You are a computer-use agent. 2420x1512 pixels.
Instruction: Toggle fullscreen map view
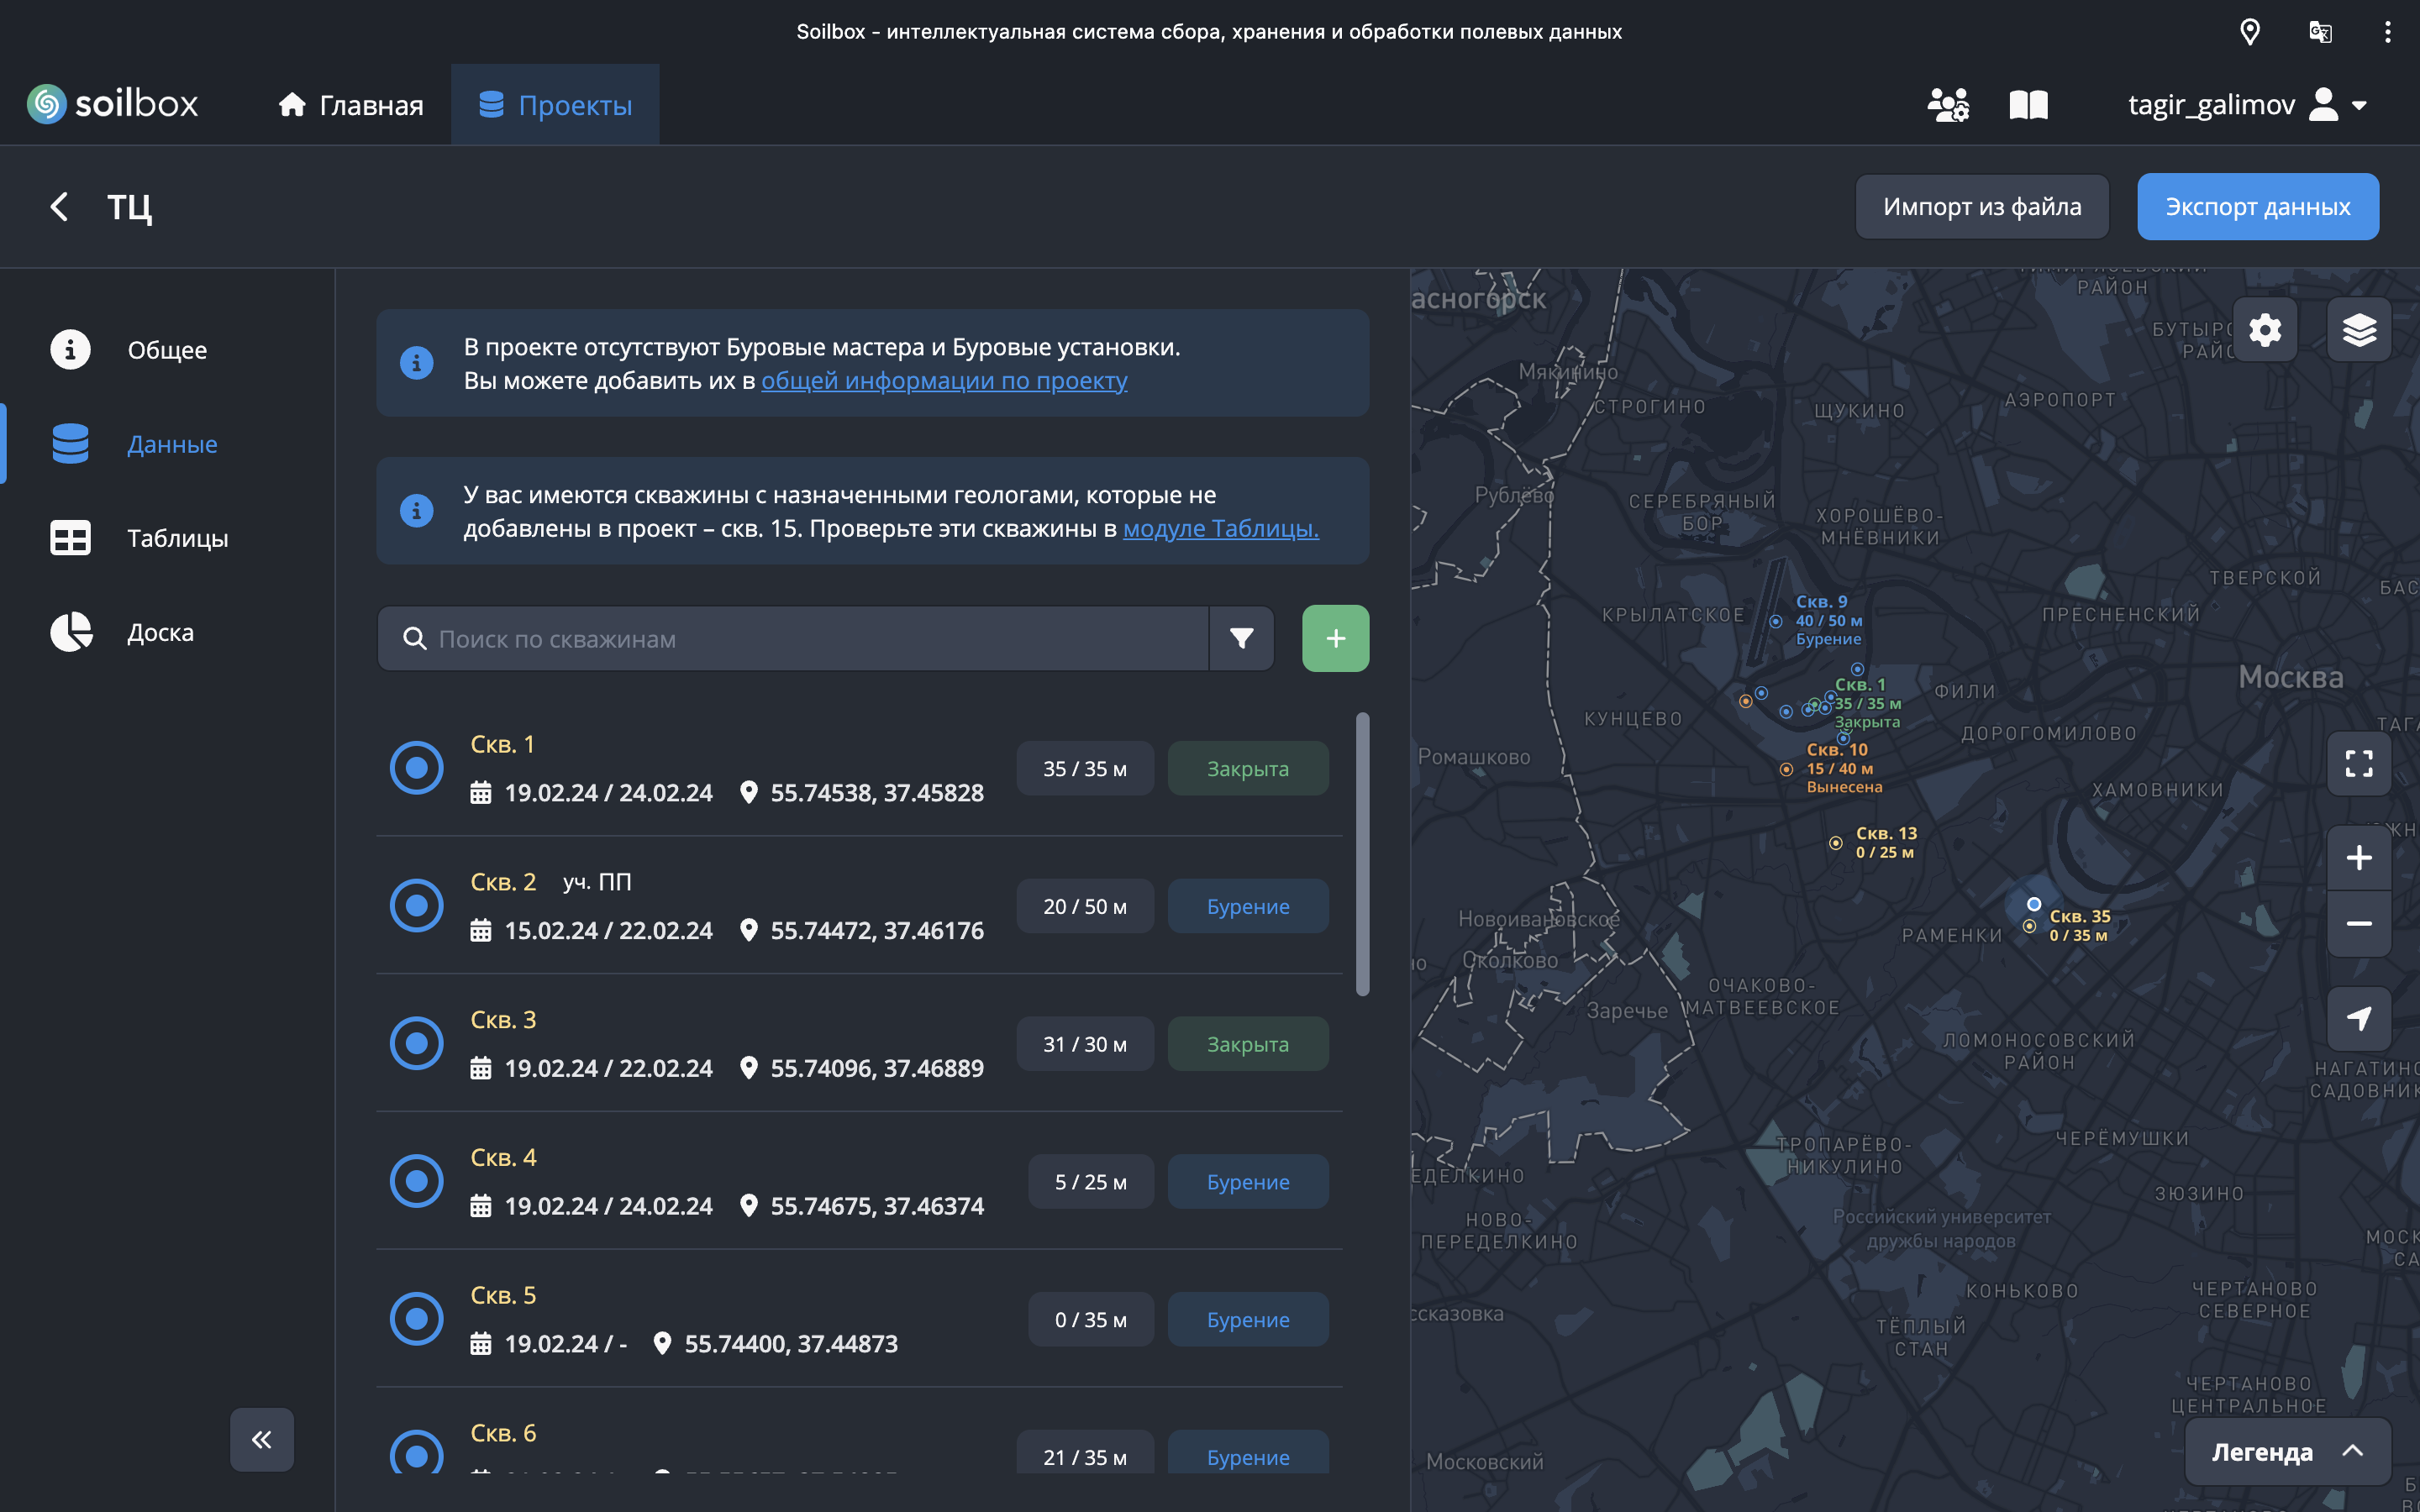point(2358,764)
